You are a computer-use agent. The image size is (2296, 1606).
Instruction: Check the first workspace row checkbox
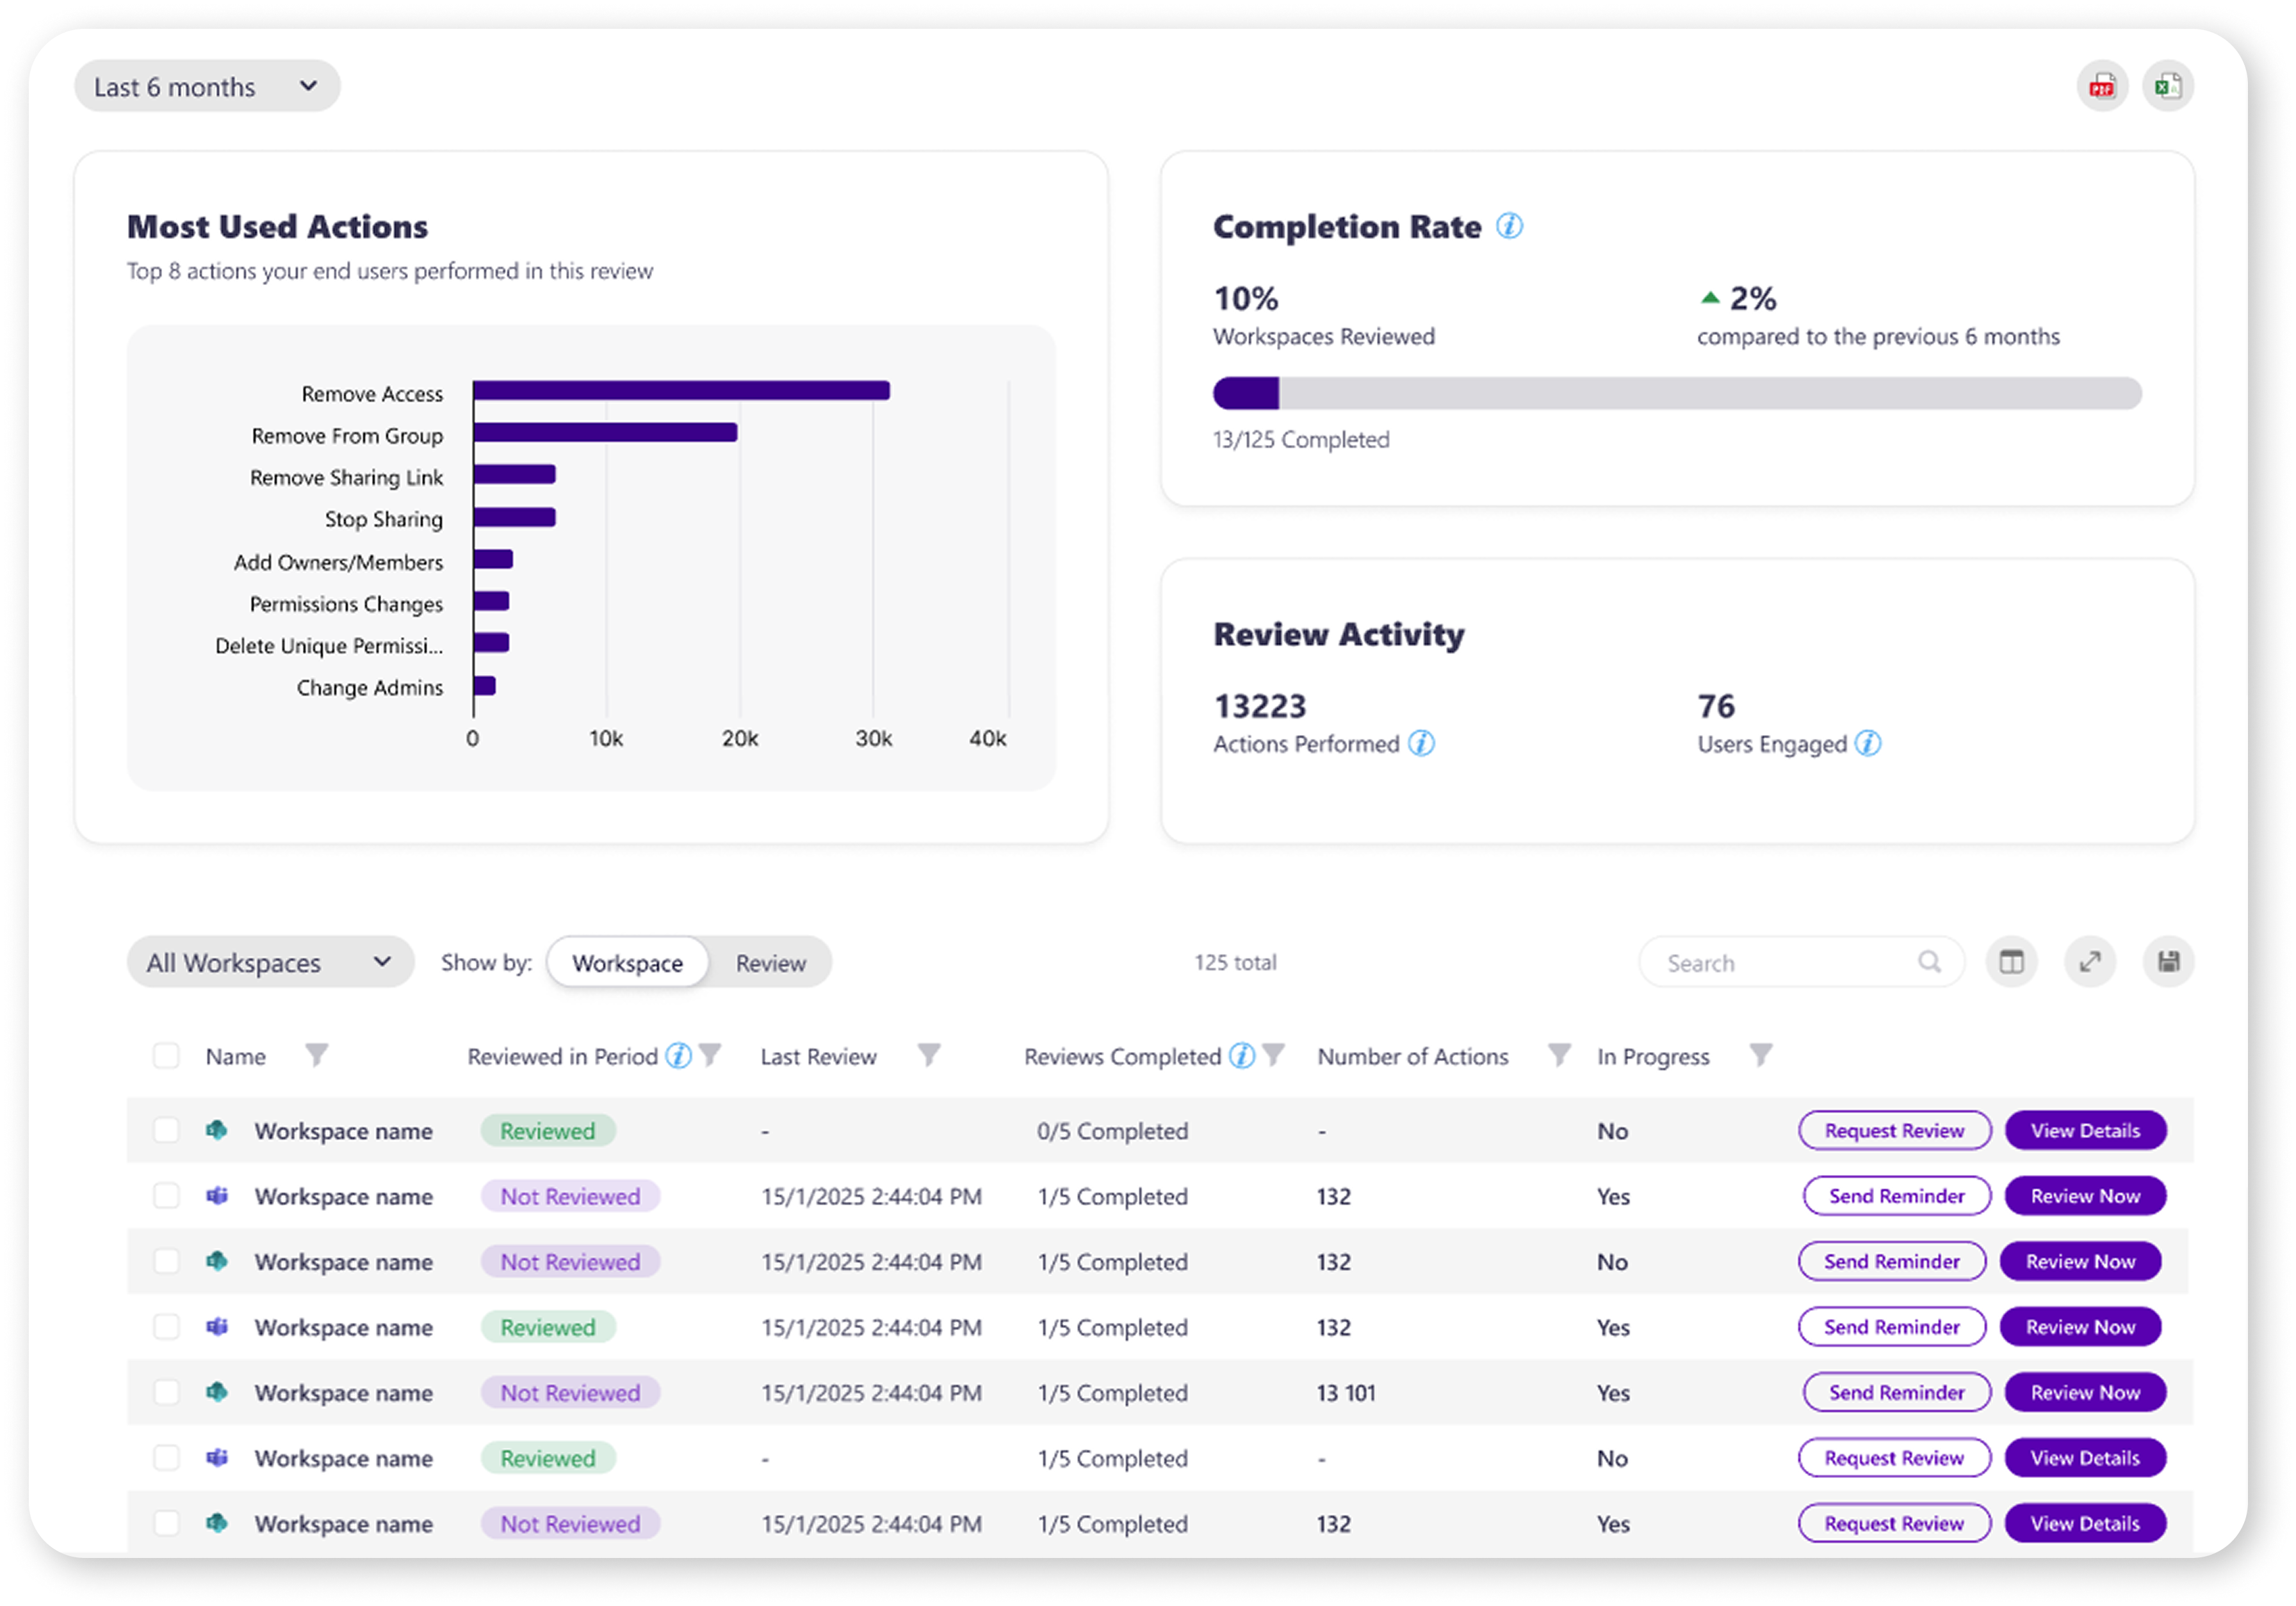166,1130
